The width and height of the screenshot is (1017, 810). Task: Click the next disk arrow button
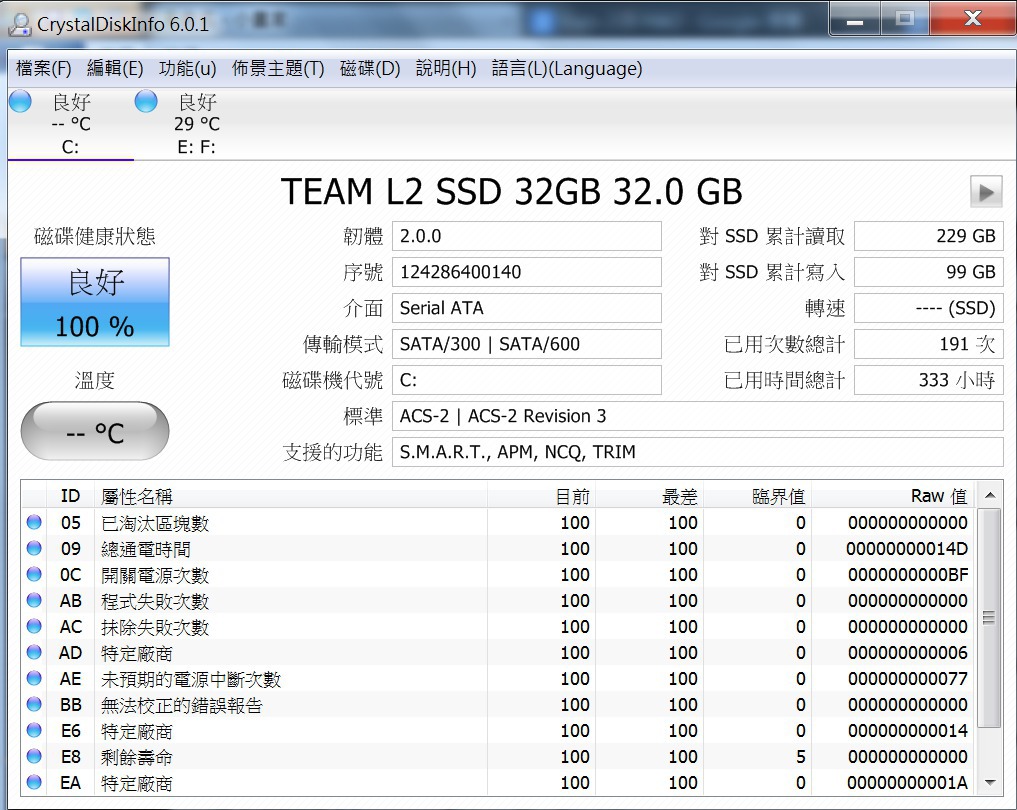tap(986, 192)
